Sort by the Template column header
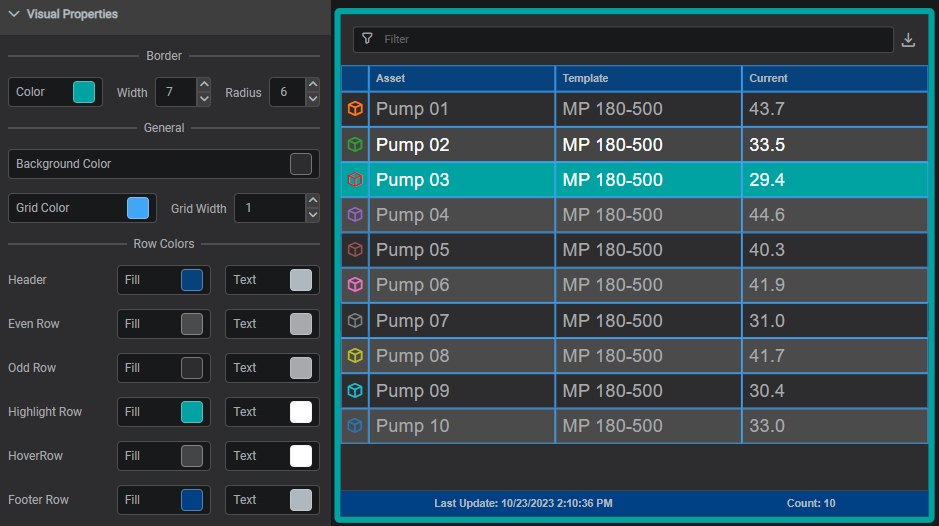939x526 pixels. click(648, 78)
